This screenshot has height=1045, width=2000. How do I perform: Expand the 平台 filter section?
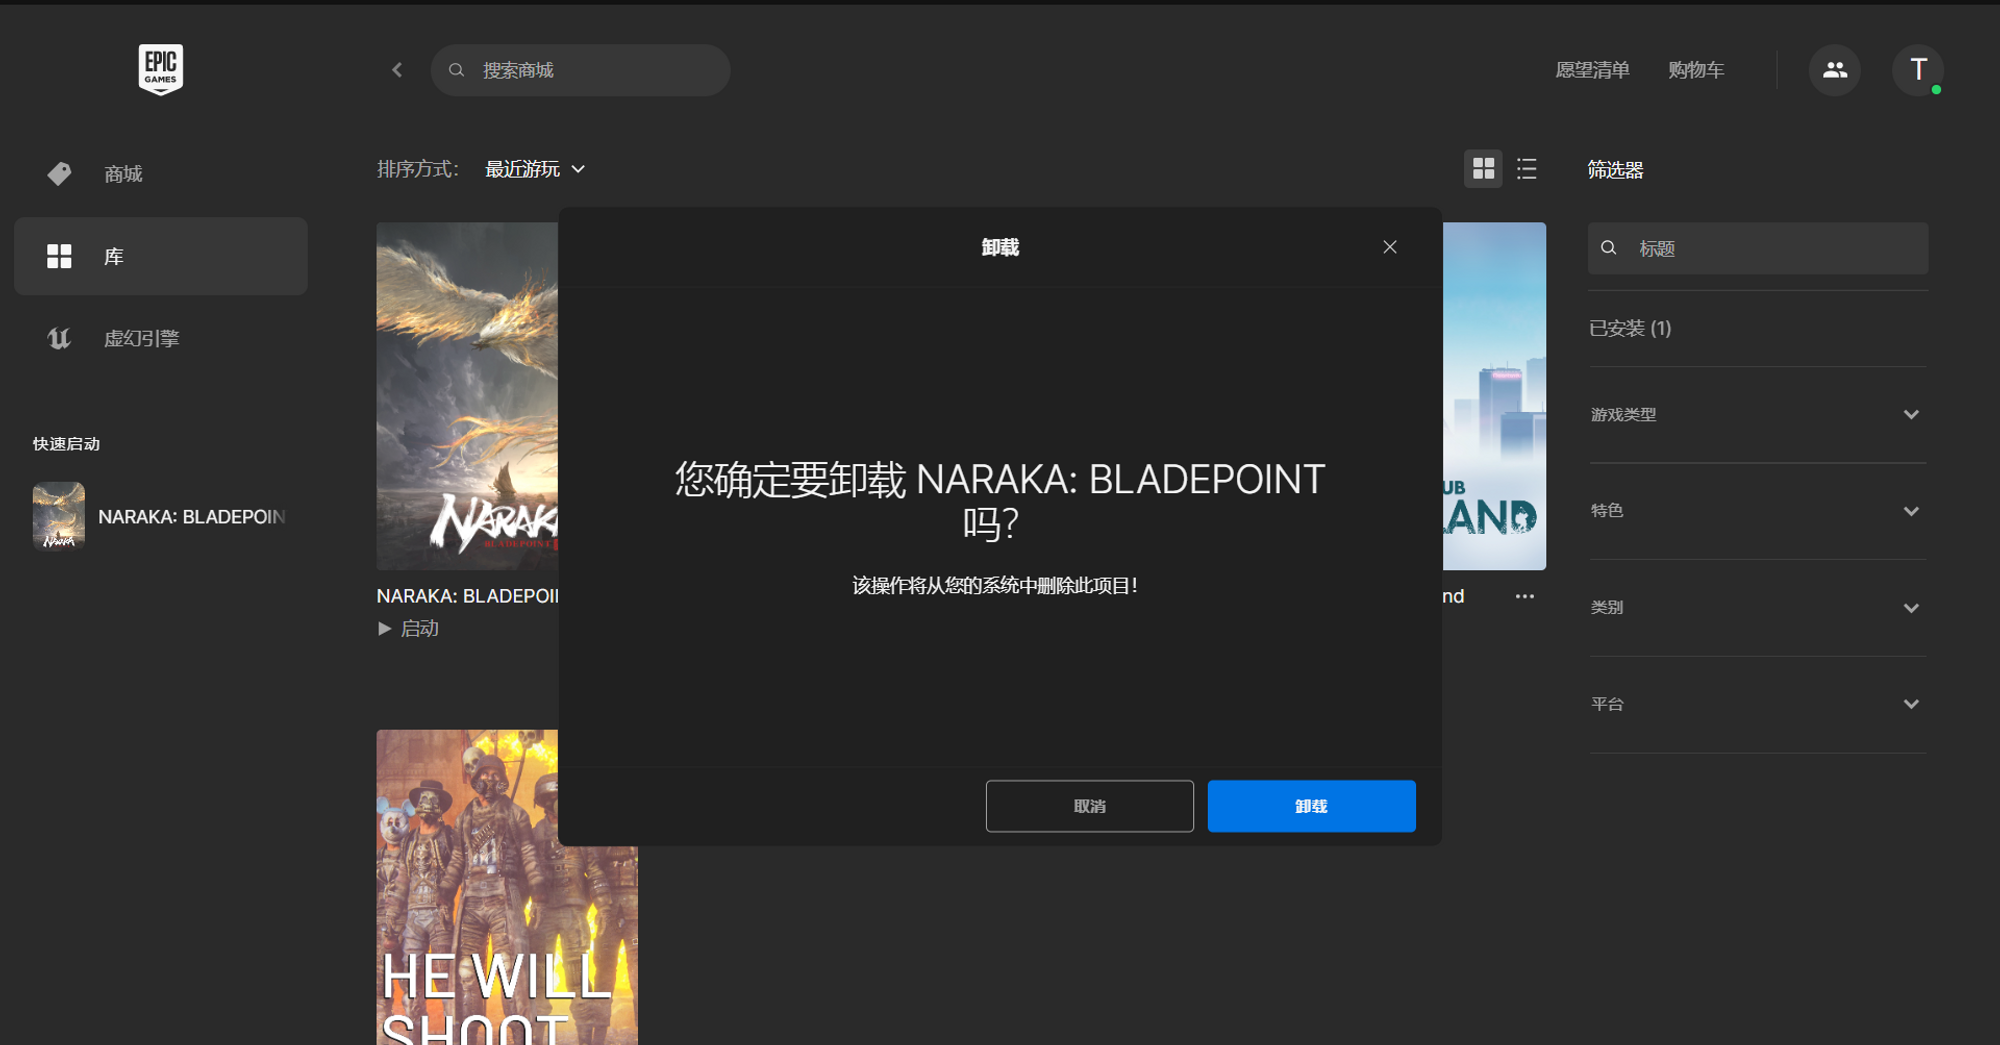tap(1756, 704)
